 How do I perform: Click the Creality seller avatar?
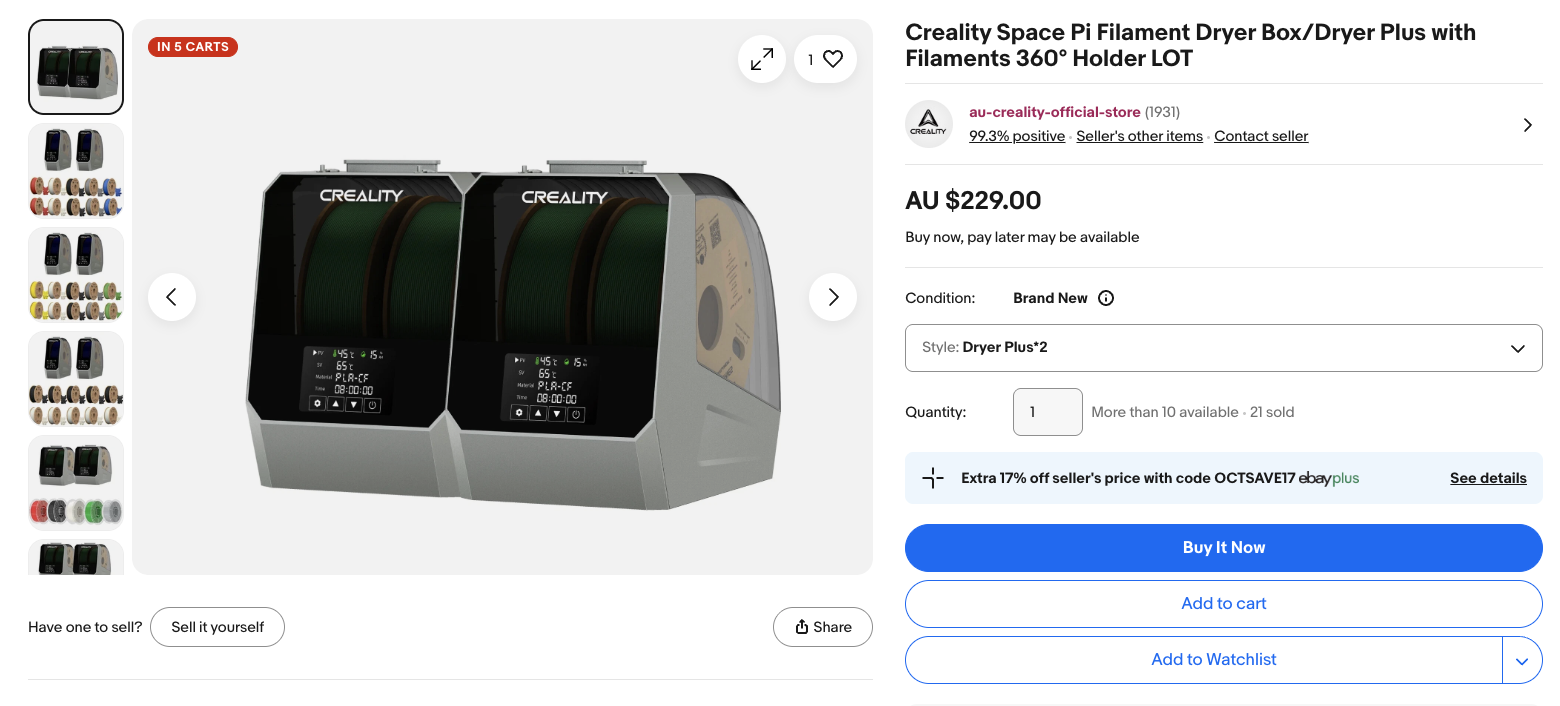(928, 123)
